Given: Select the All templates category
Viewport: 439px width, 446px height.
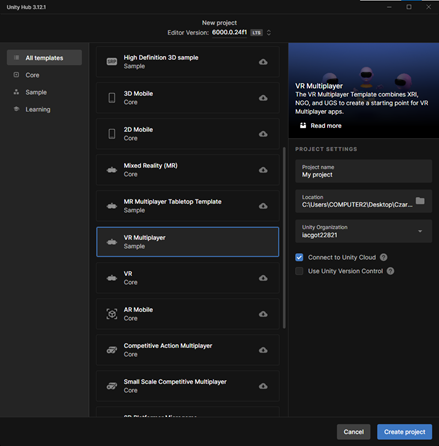Looking at the screenshot, I should tap(44, 58).
